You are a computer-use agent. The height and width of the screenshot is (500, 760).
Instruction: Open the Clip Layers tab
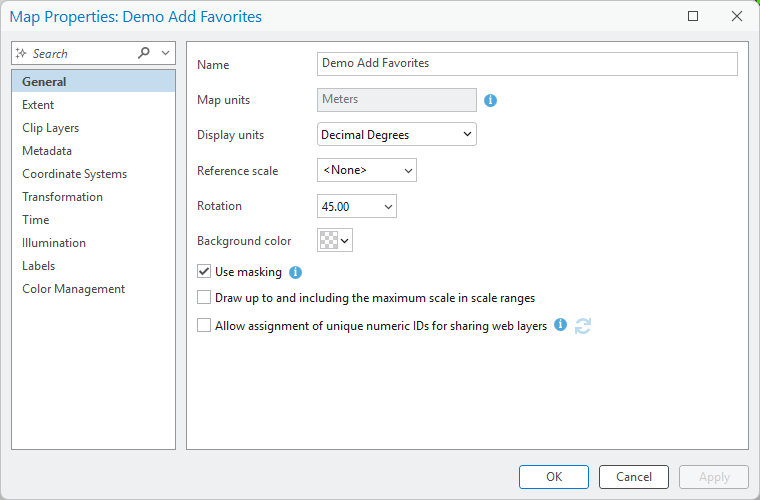94,127
